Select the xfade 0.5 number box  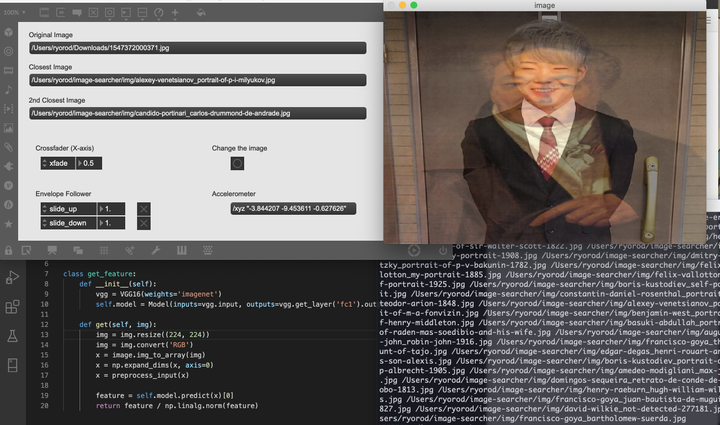click(89, 163)
